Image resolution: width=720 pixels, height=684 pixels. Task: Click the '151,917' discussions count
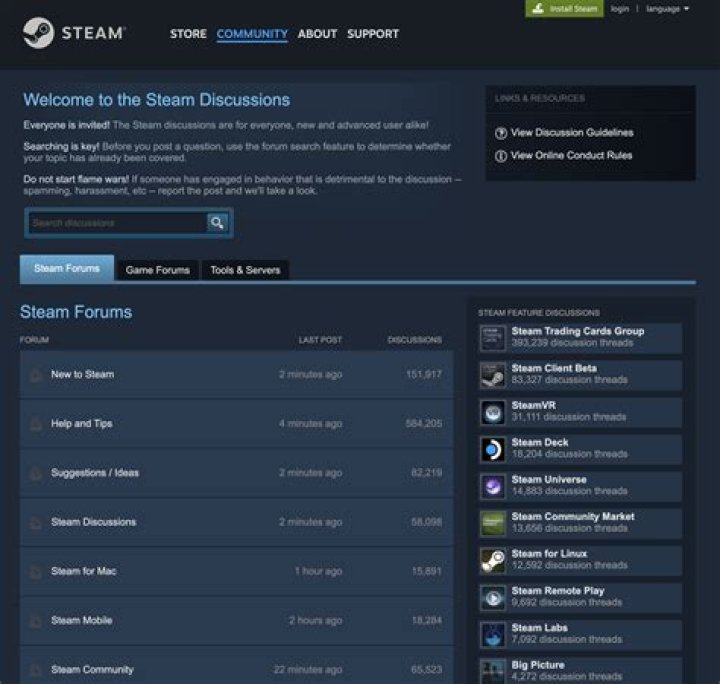click(424, 375)
